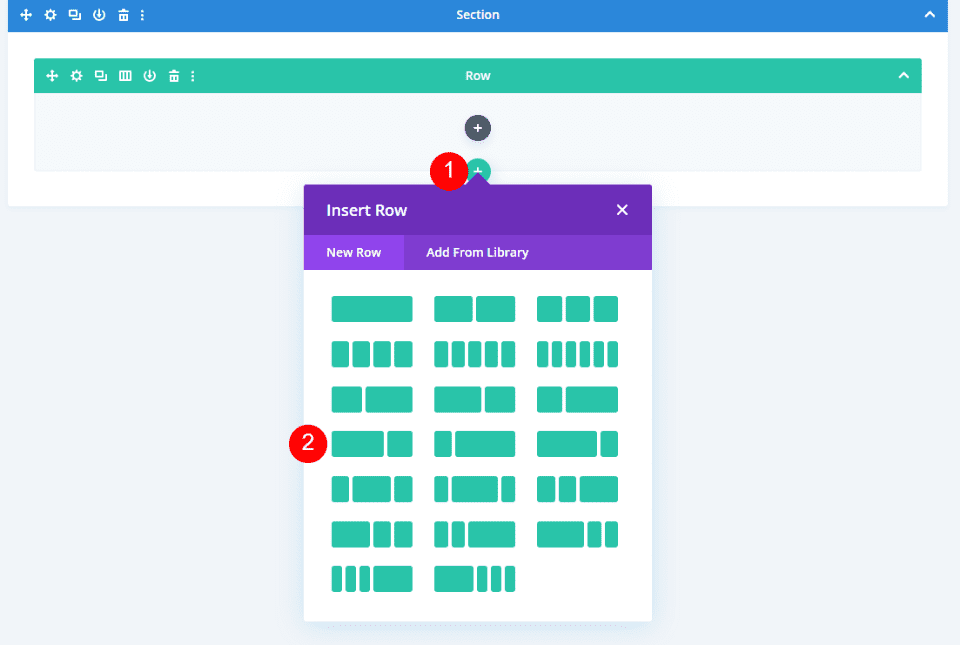Screen dimensions: 960x645
Task: Click the gray plus to add a module
Action: [477, 128]
